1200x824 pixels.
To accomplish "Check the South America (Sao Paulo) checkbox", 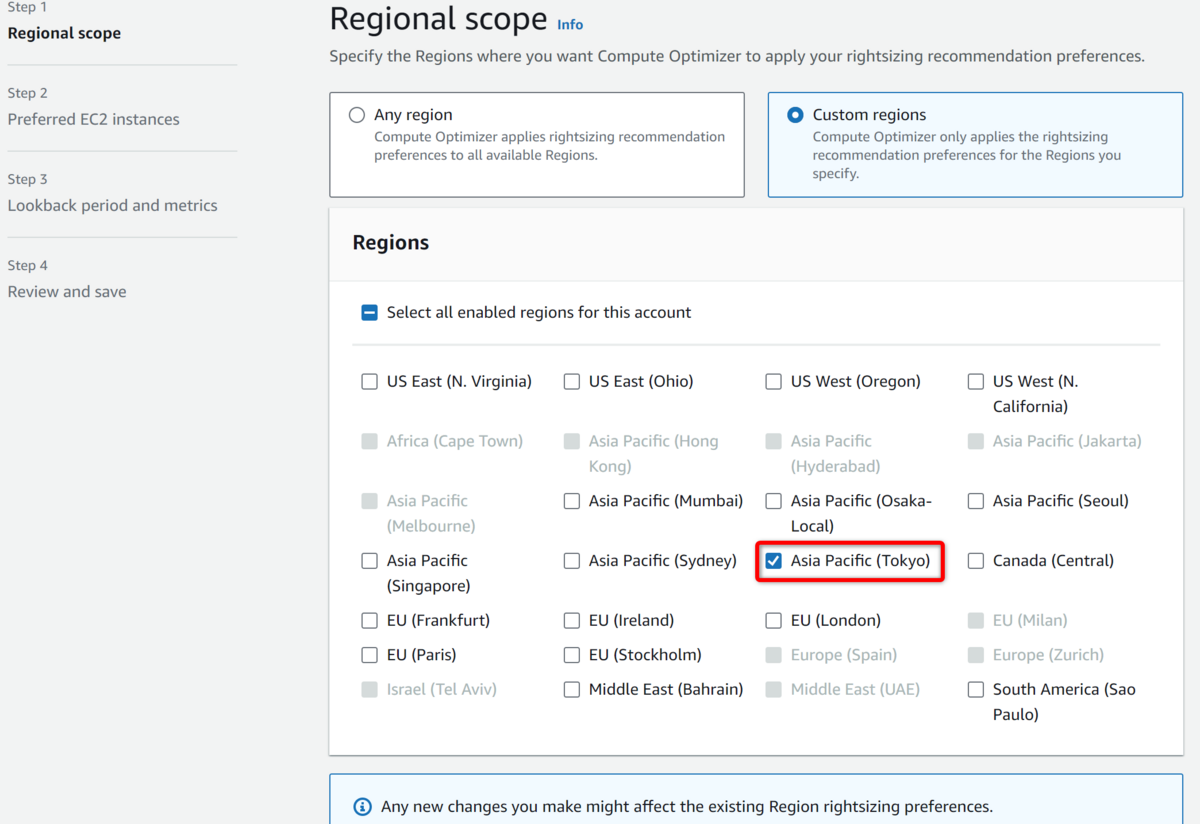I will coord(975,689).
